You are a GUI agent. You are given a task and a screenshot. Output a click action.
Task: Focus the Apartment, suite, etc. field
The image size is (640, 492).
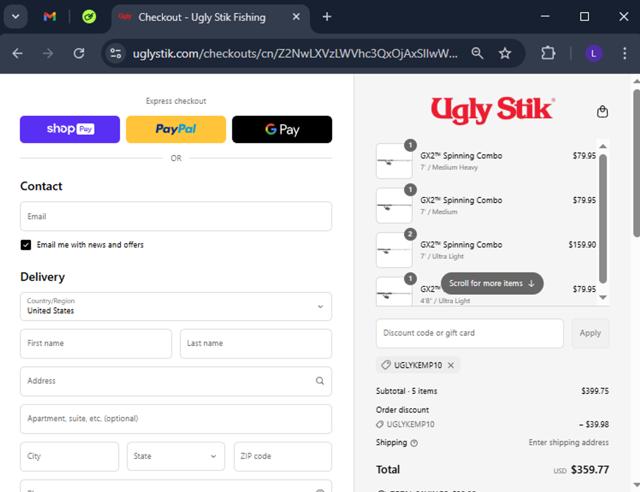point(176,419)
